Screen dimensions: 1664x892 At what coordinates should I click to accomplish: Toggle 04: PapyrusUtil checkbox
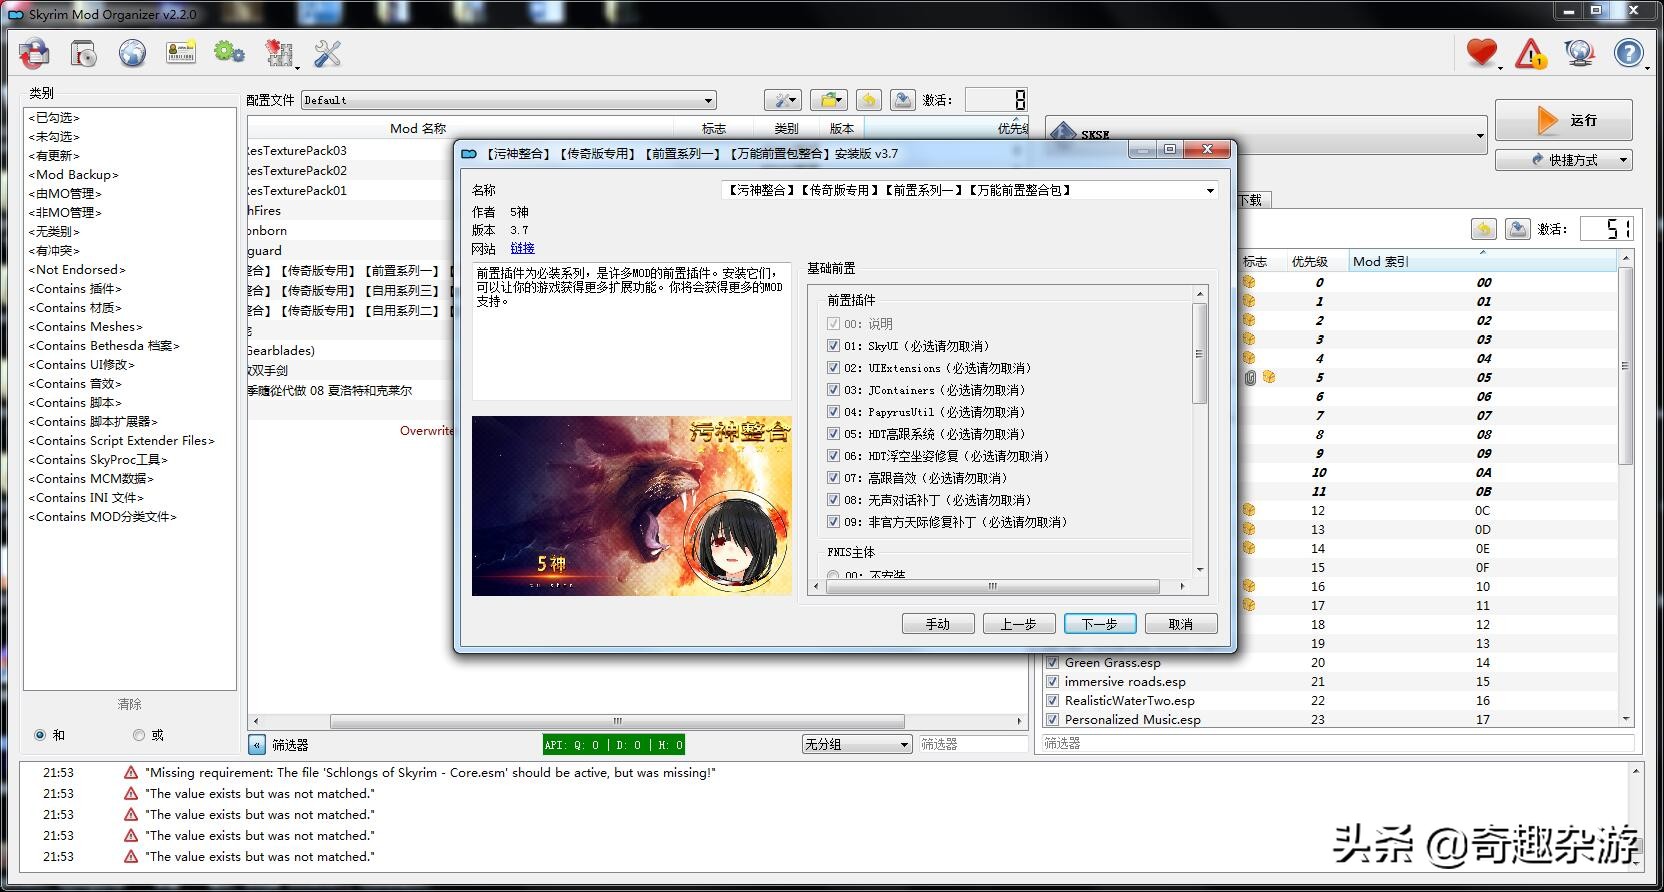tap(833, 412)
